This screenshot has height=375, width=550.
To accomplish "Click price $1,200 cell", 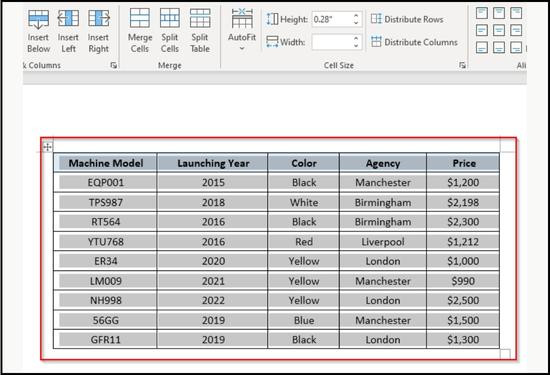I will [463, 182].
